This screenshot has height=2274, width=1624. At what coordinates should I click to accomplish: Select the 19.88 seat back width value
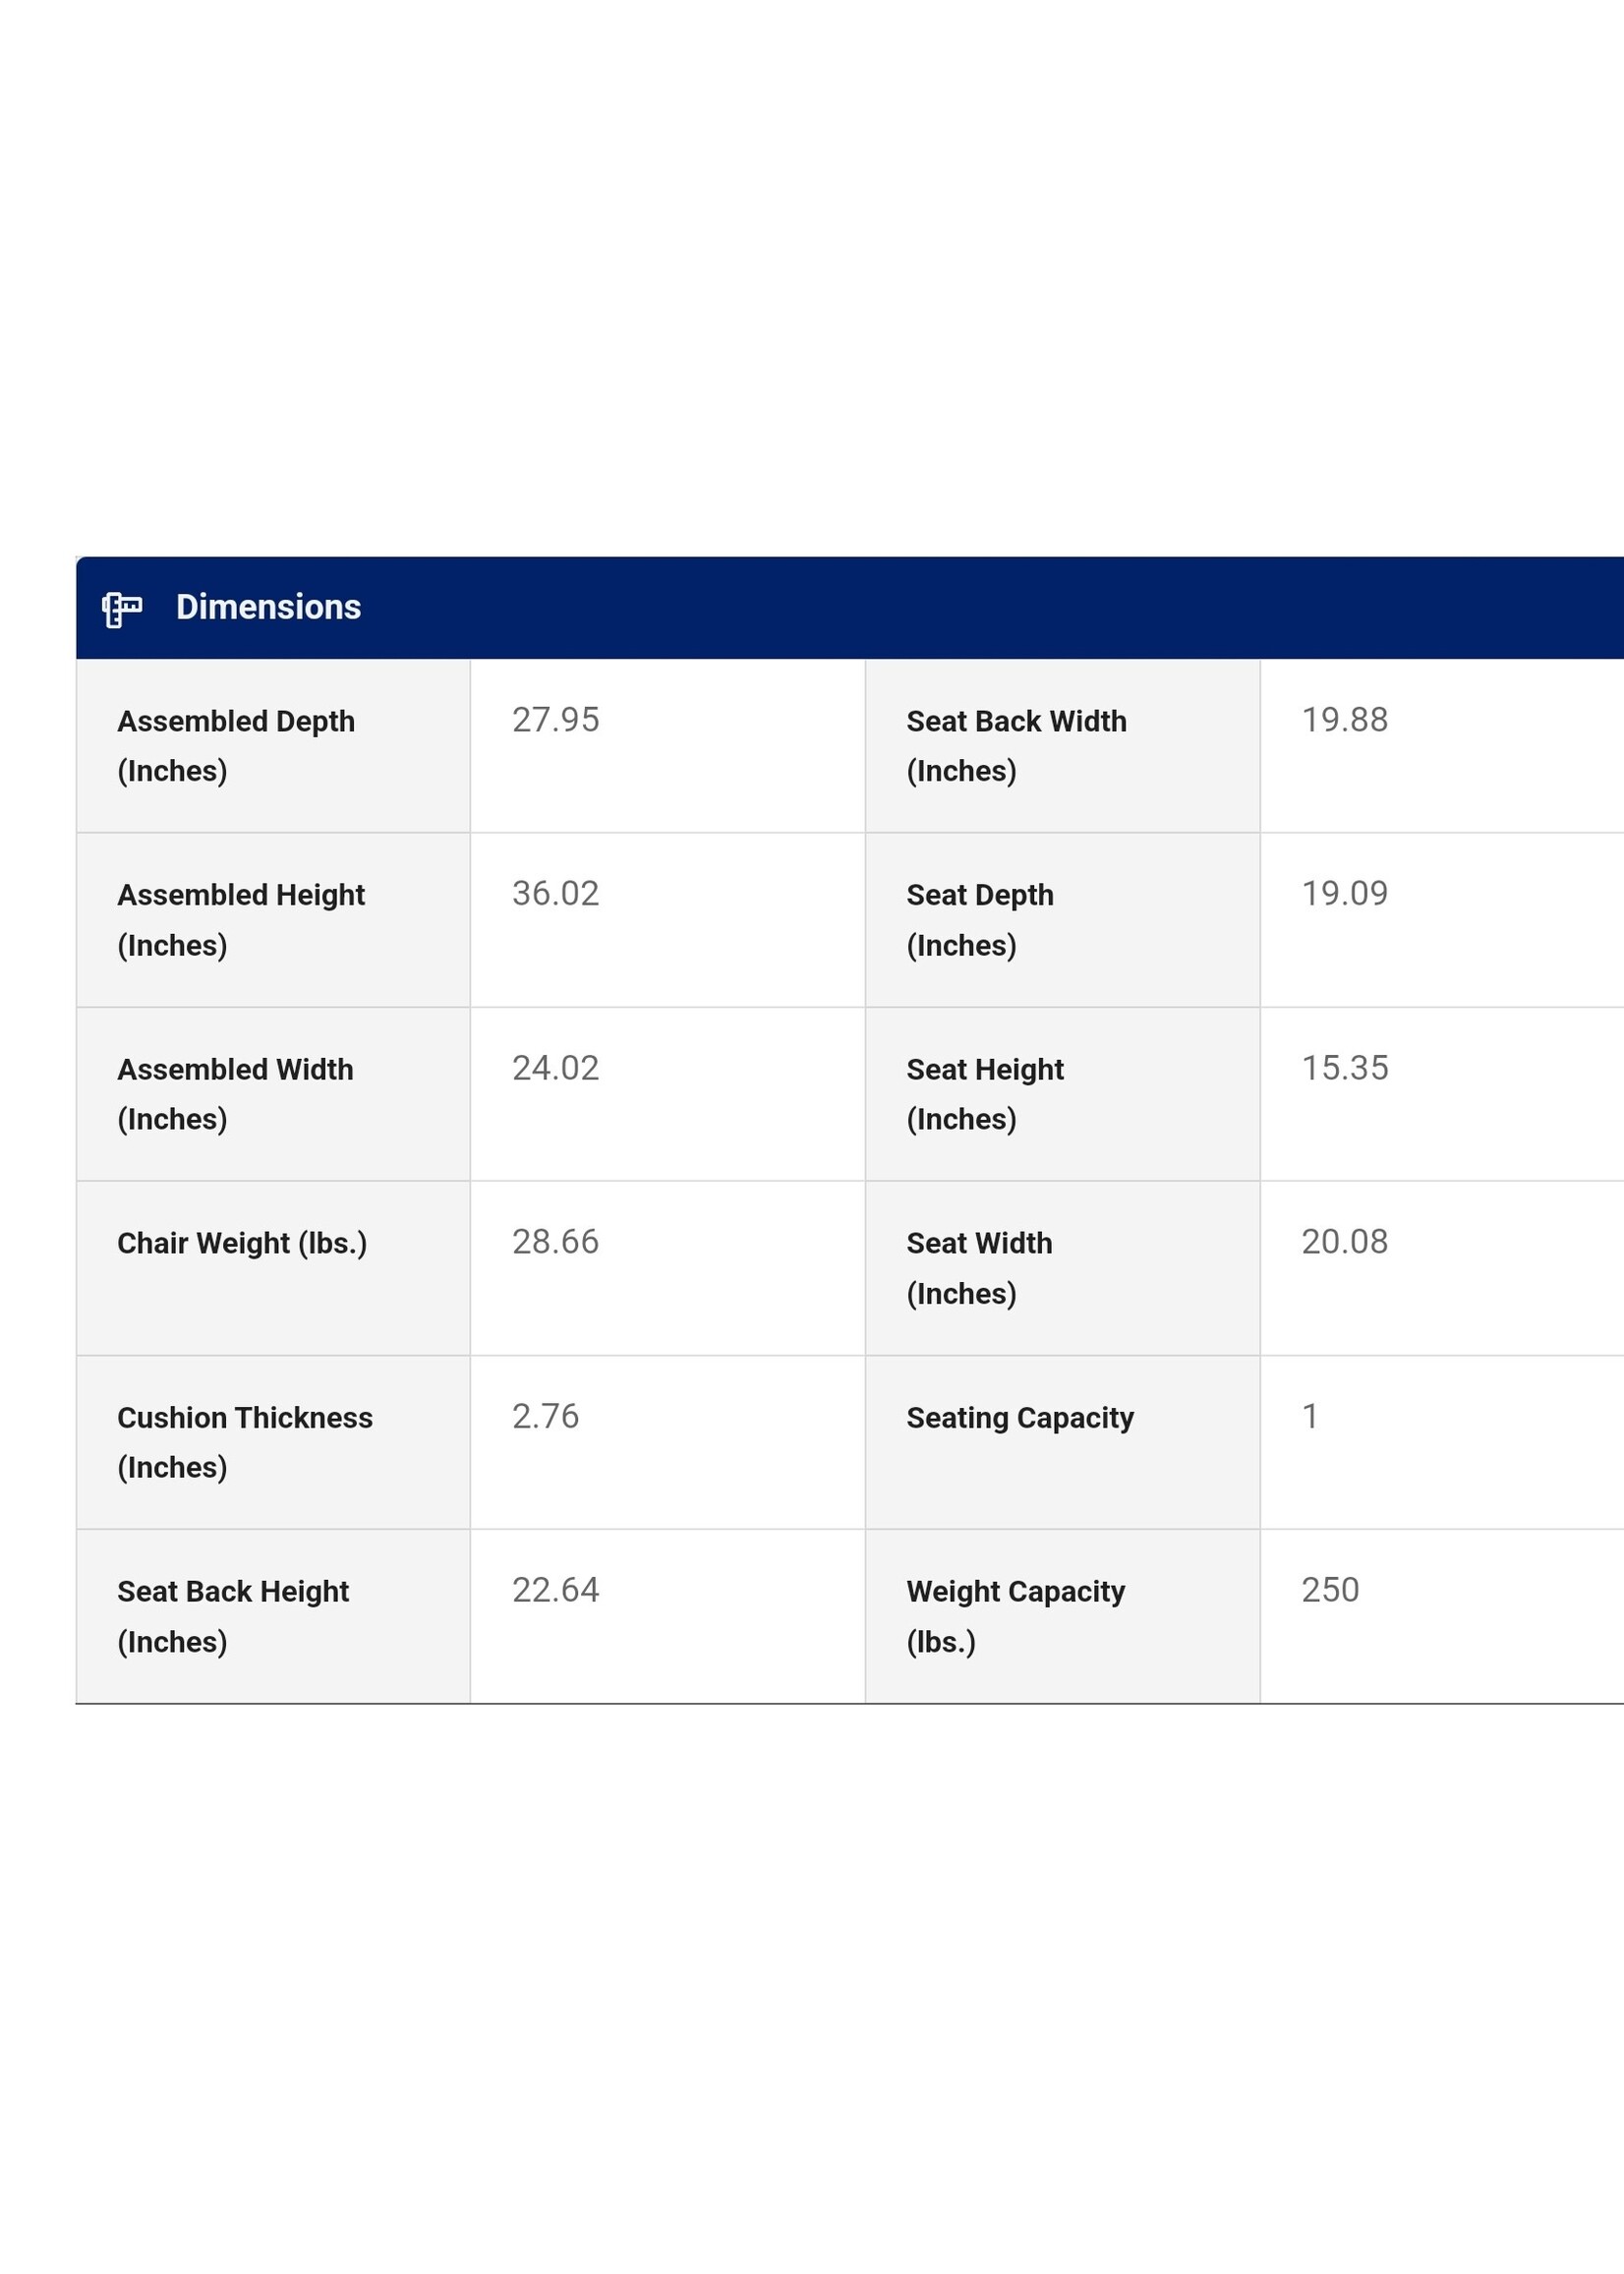1344,720
